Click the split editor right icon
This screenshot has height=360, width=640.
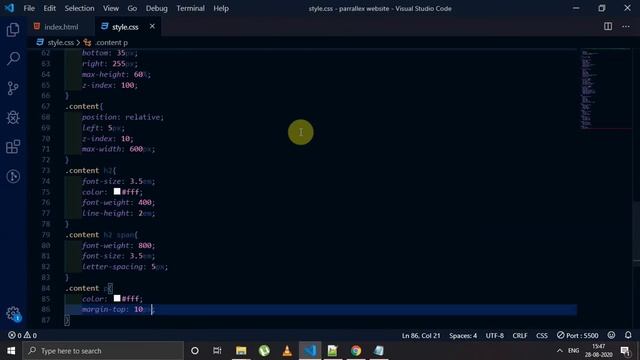608,27
